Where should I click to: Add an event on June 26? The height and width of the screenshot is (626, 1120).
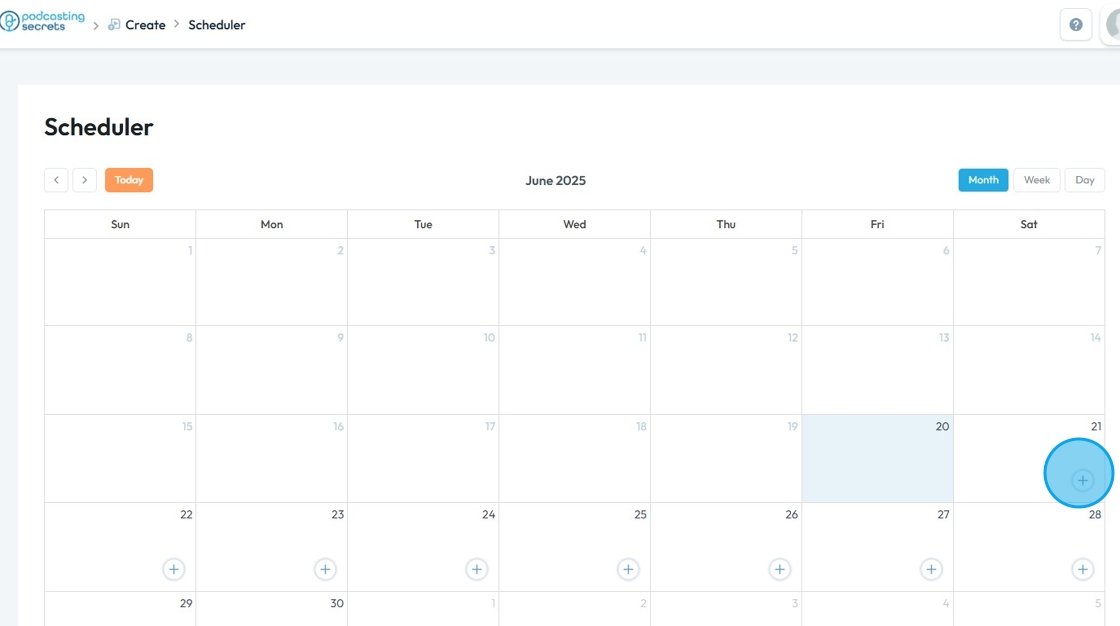[x=779, y=570]
